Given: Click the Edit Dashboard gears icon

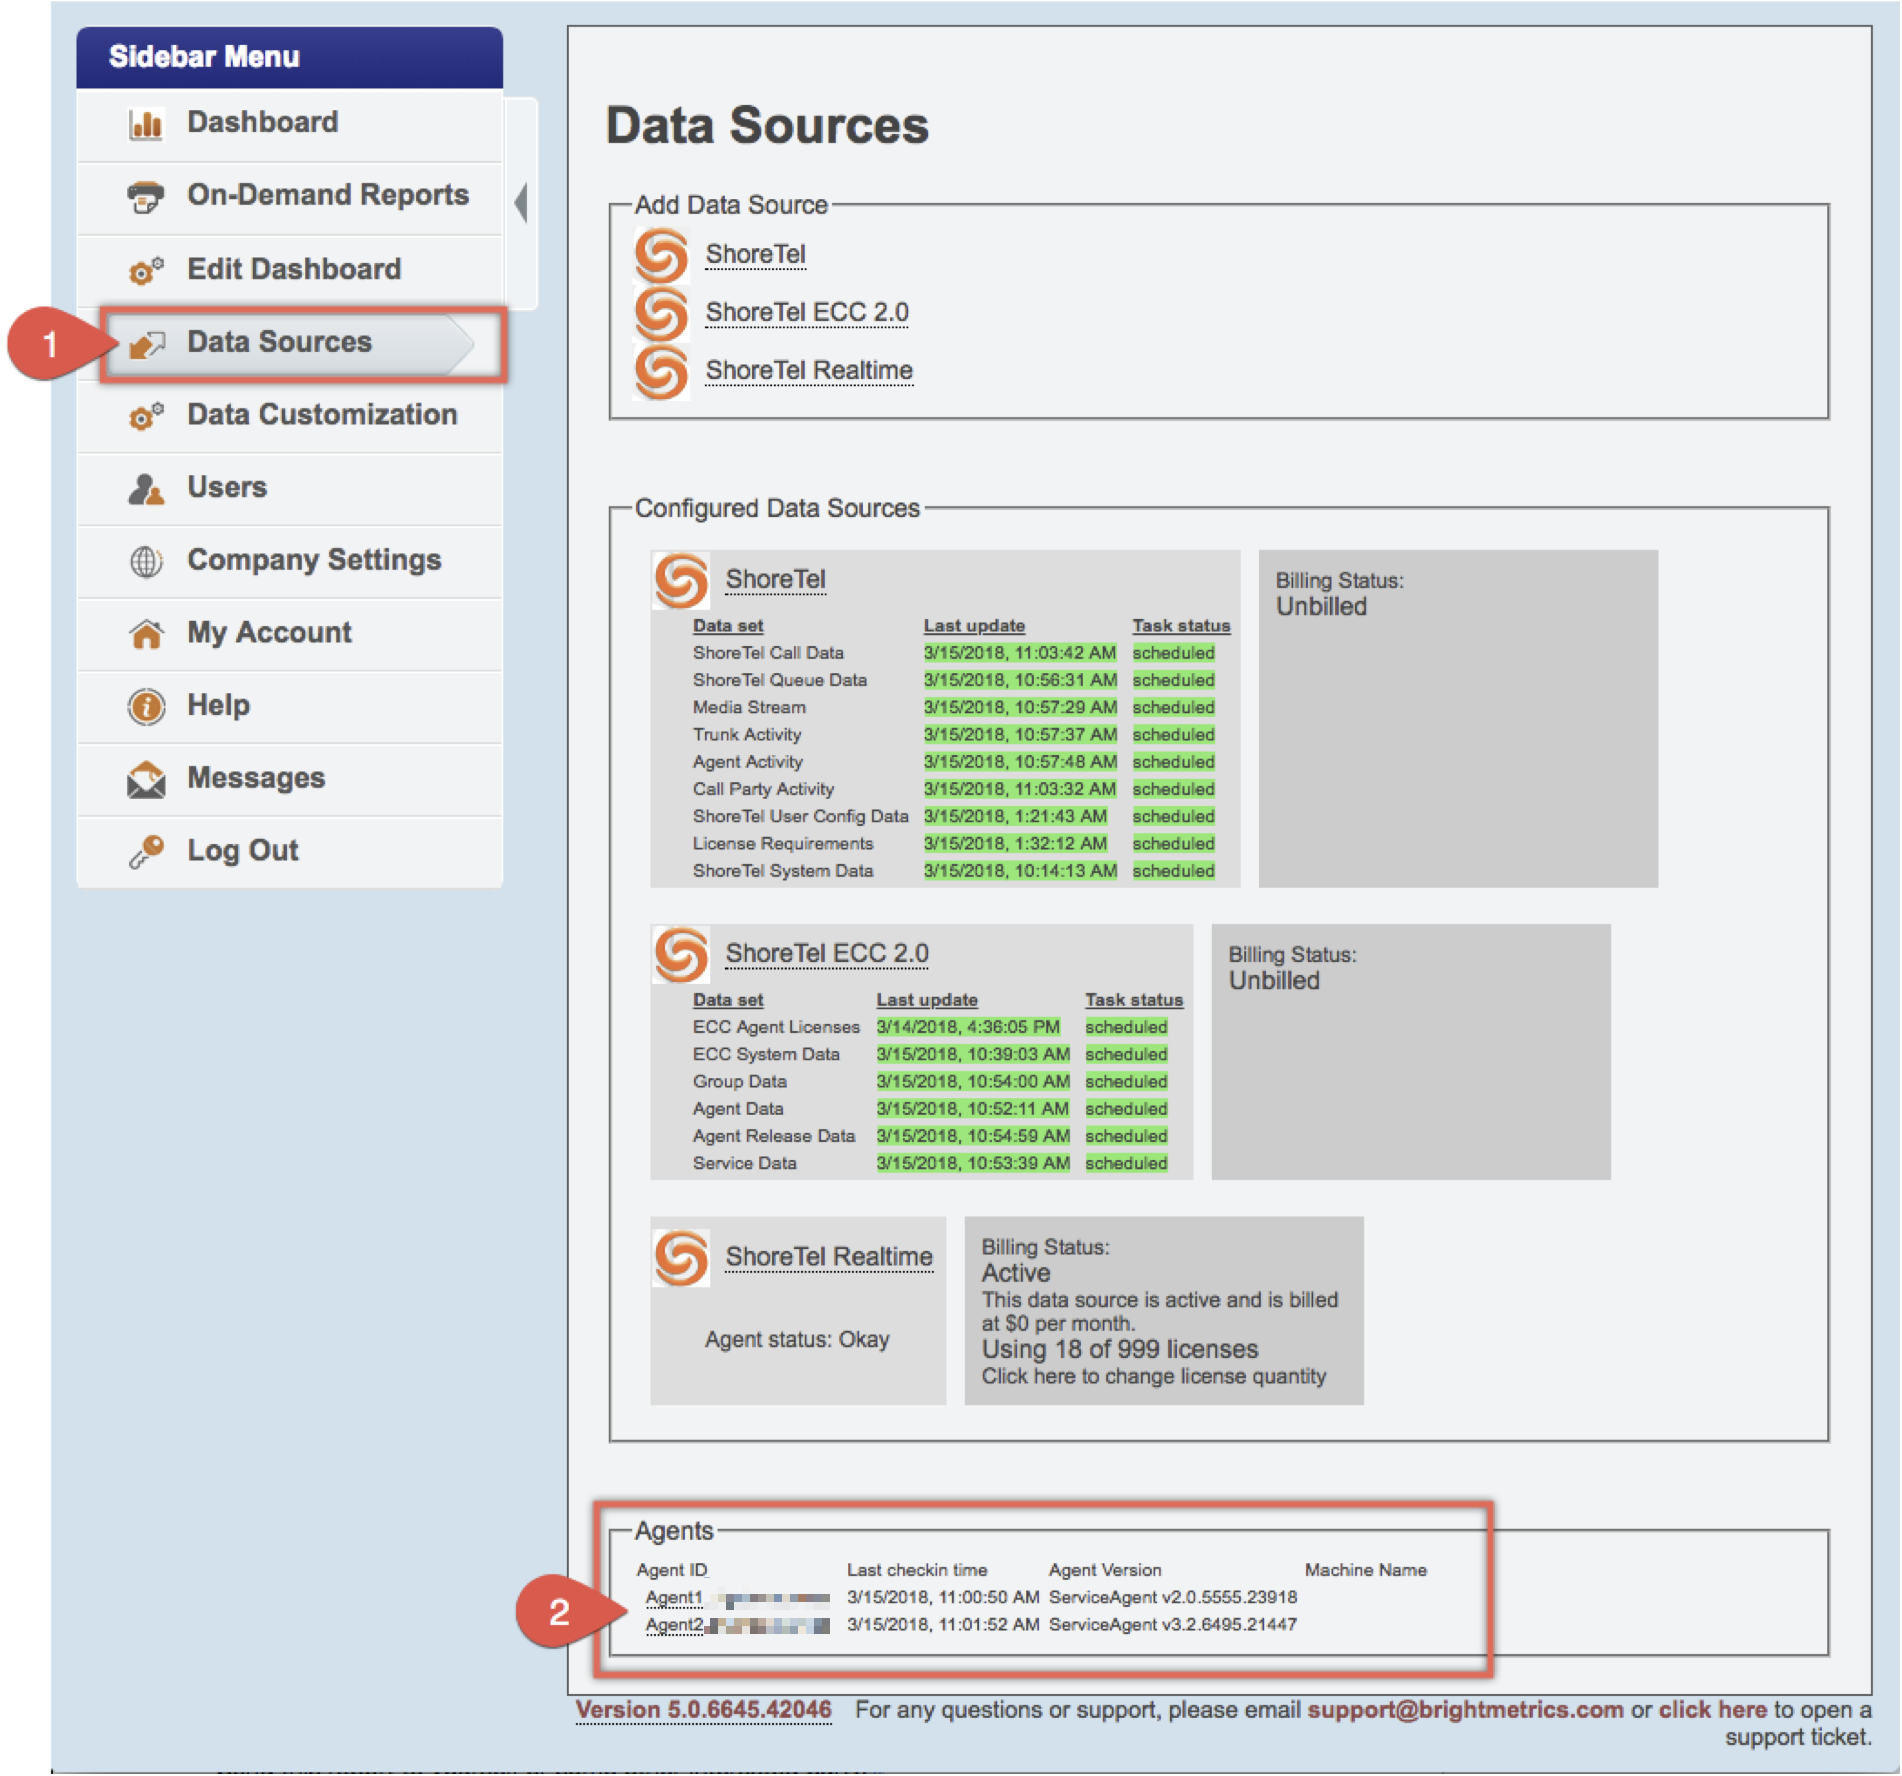Looking at the screenshot, I should point(146,270).
